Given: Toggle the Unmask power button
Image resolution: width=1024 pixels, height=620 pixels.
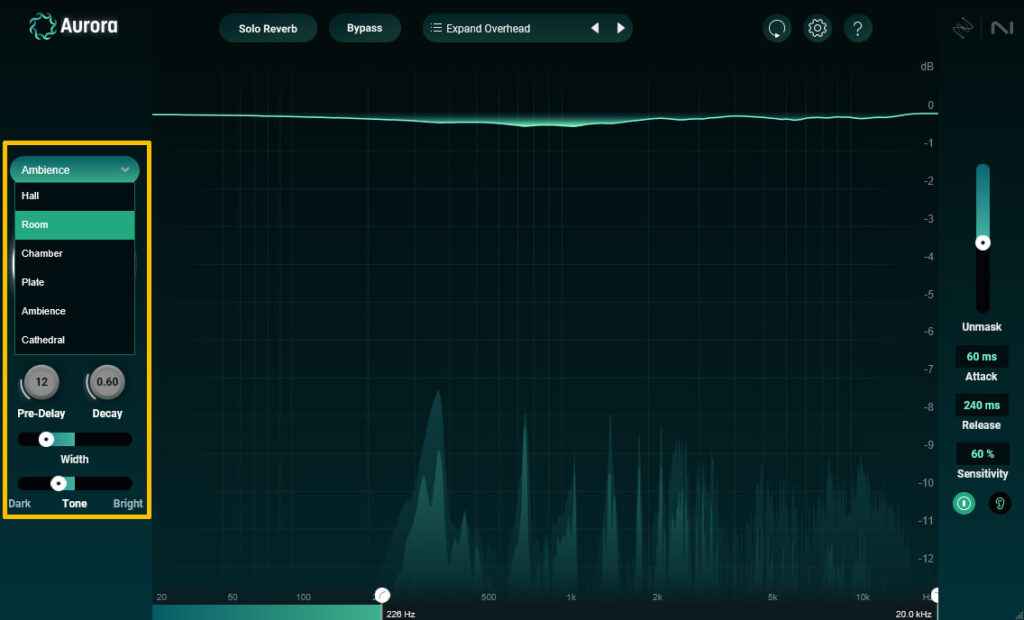Looking at the screenshot, I should [x=964, y=503].
